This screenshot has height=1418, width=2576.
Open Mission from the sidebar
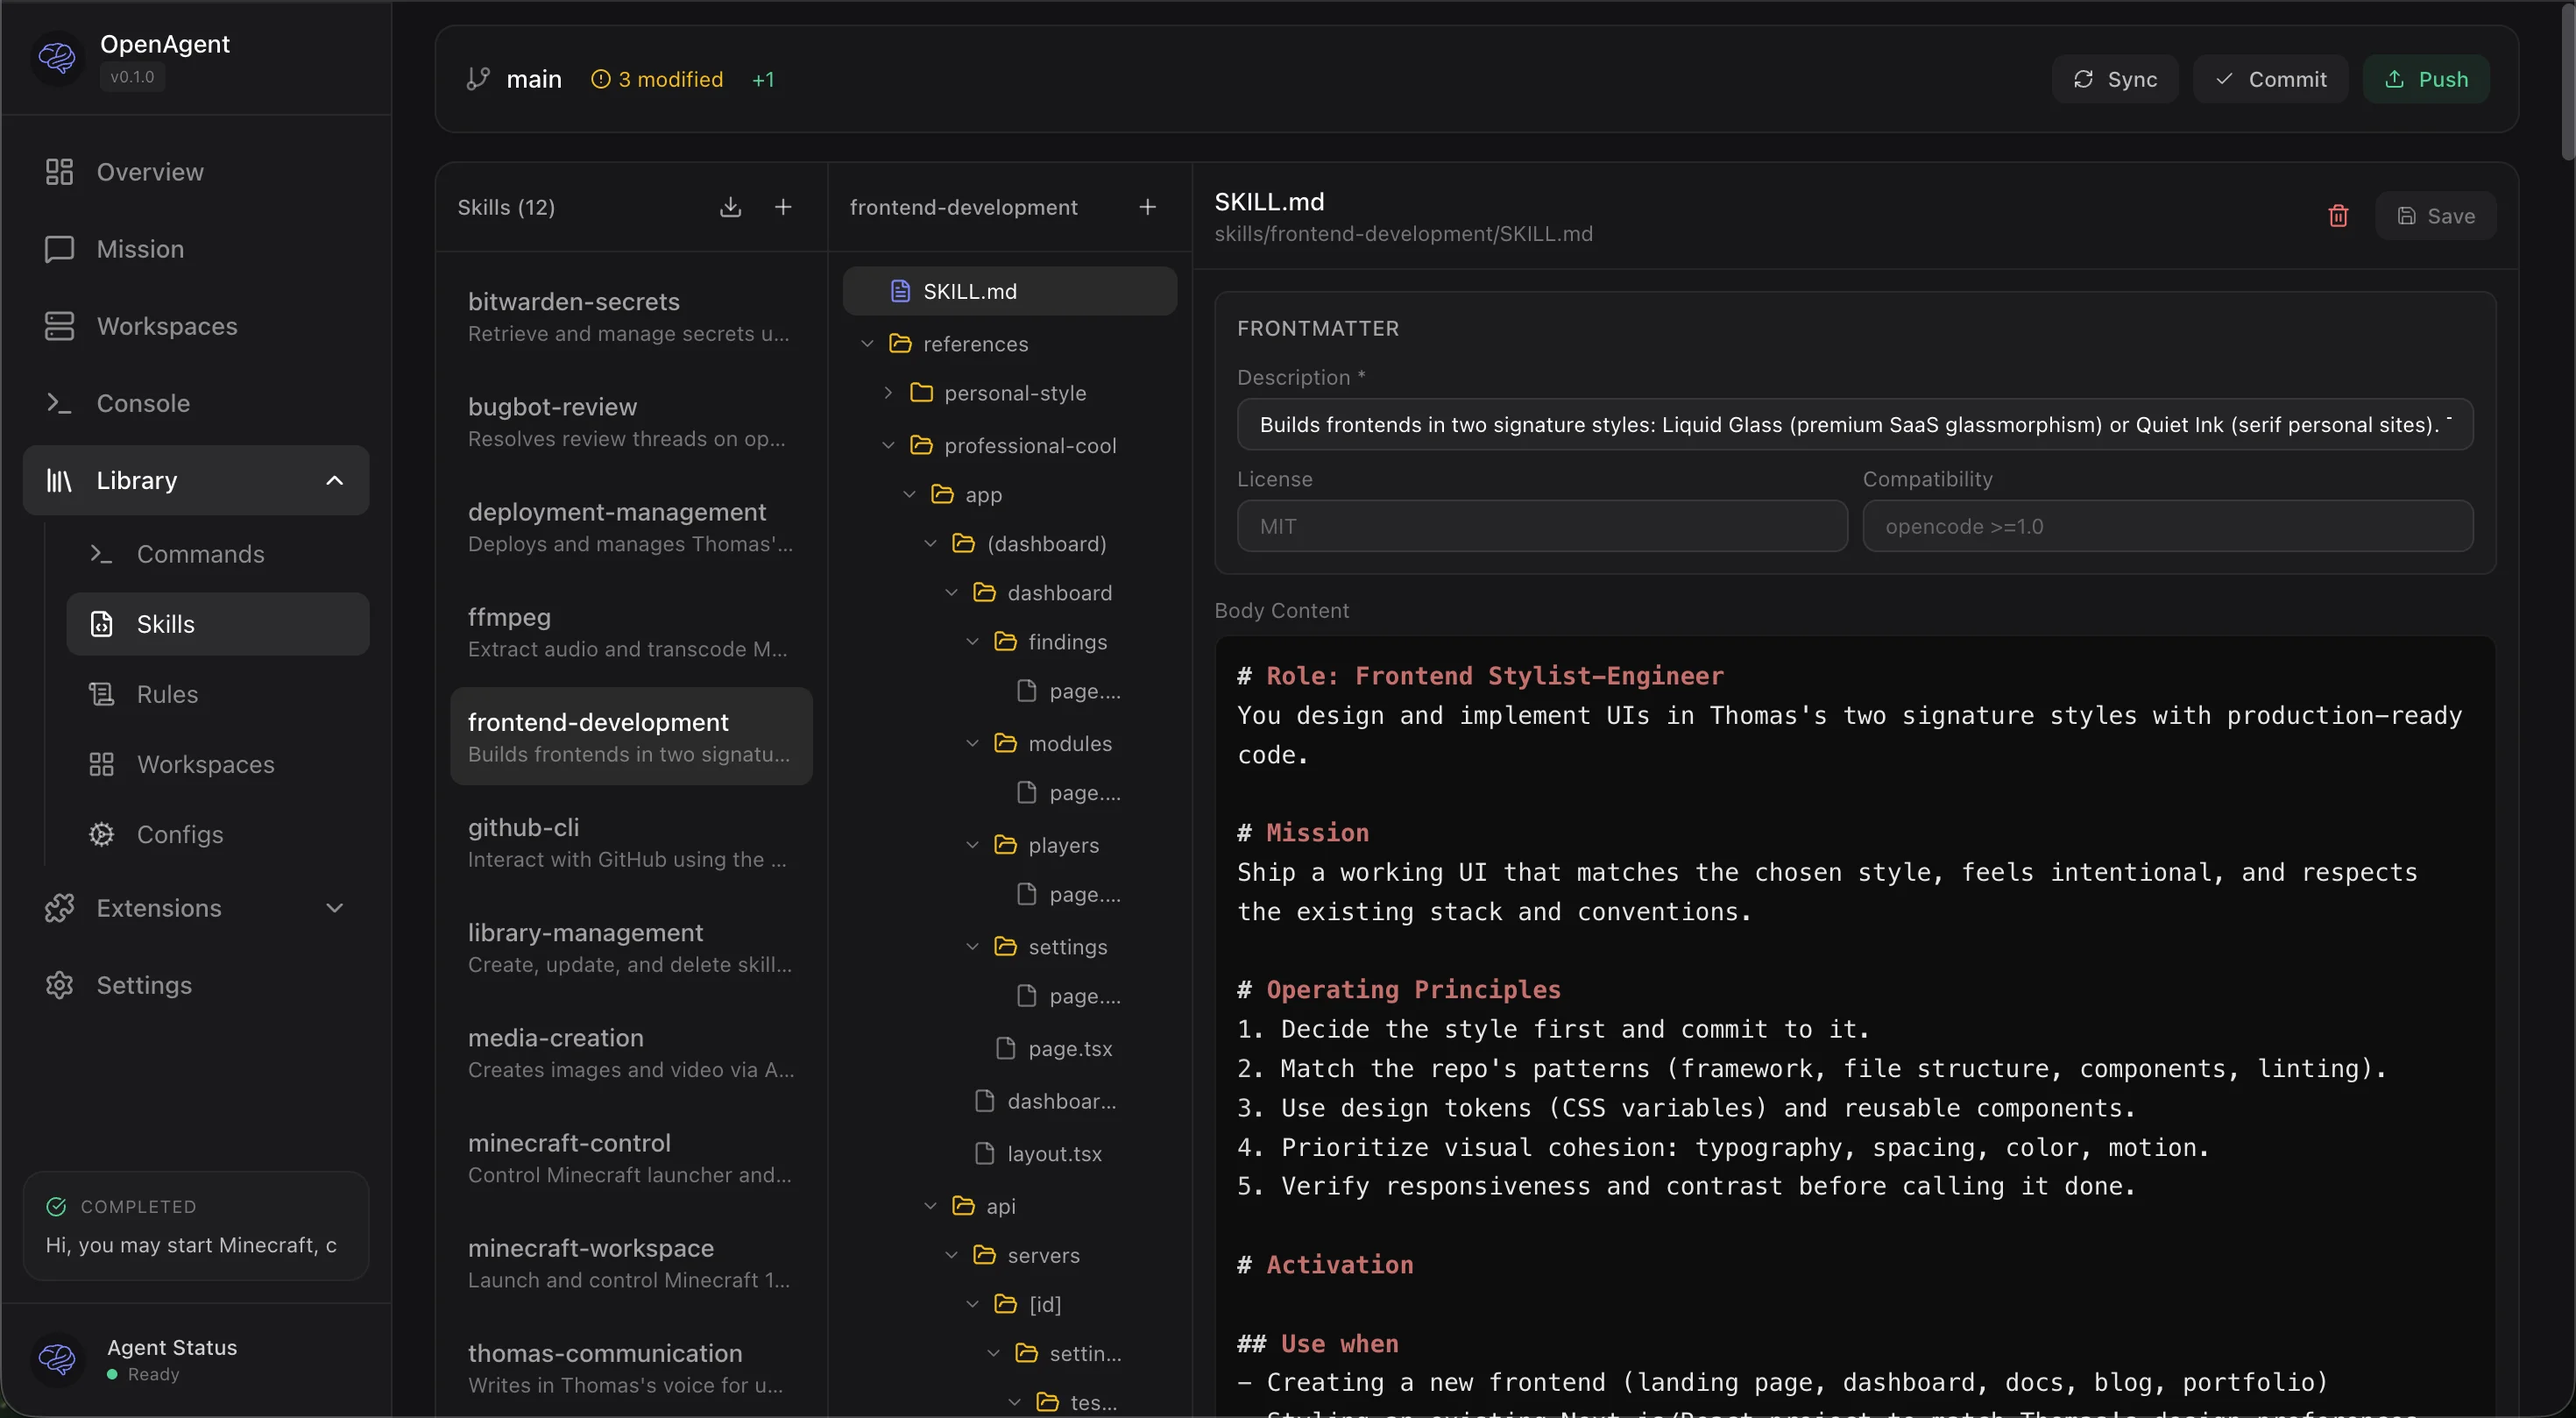pyautogui.click(x=139, y=249)
